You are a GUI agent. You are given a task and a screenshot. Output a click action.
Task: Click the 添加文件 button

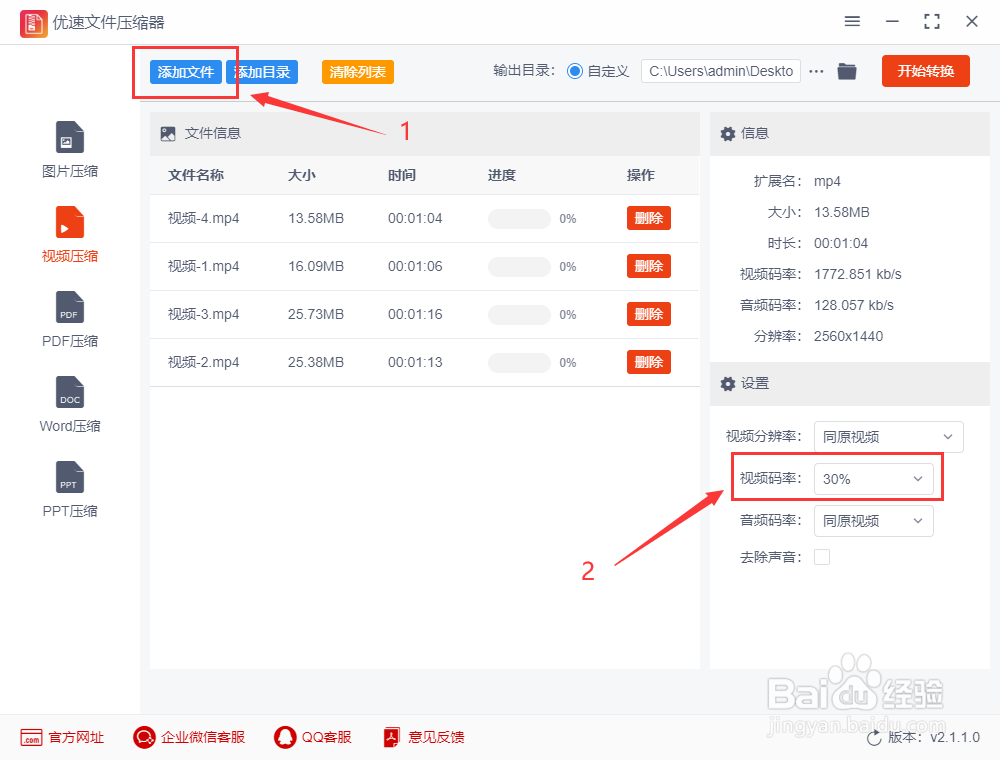(x=186, y=72)
